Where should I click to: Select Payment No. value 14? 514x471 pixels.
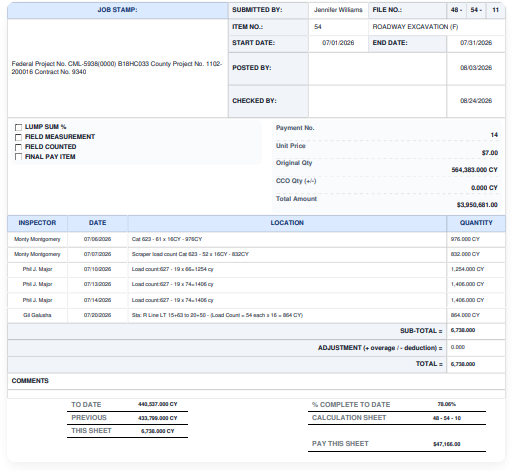pyautogui.click(x=494, y=135)
